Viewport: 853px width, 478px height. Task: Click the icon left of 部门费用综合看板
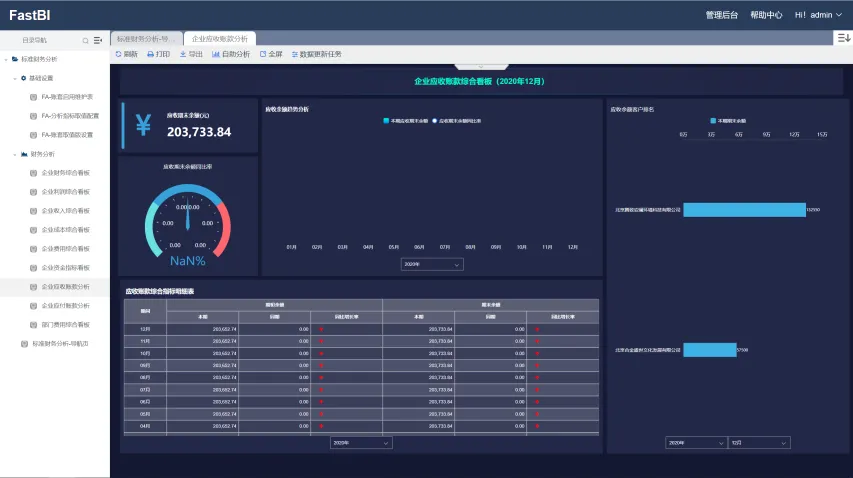(x=33, y=325)
